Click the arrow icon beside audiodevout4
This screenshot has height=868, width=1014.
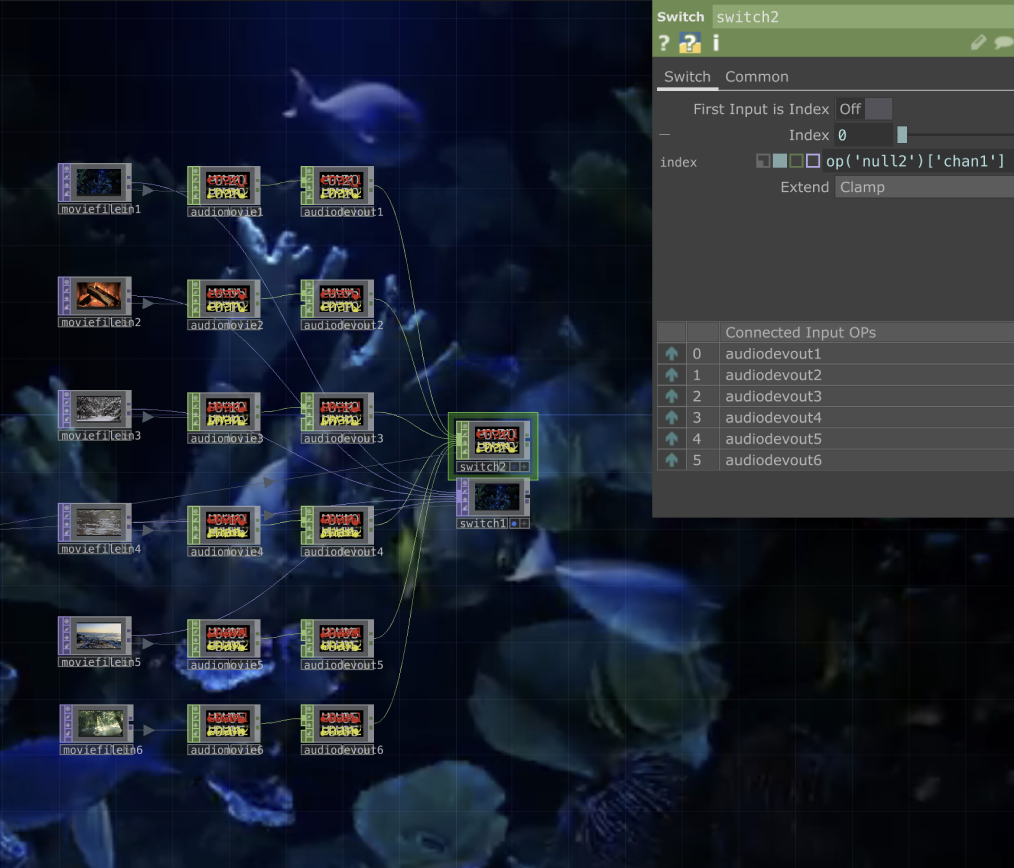[671, 418]
